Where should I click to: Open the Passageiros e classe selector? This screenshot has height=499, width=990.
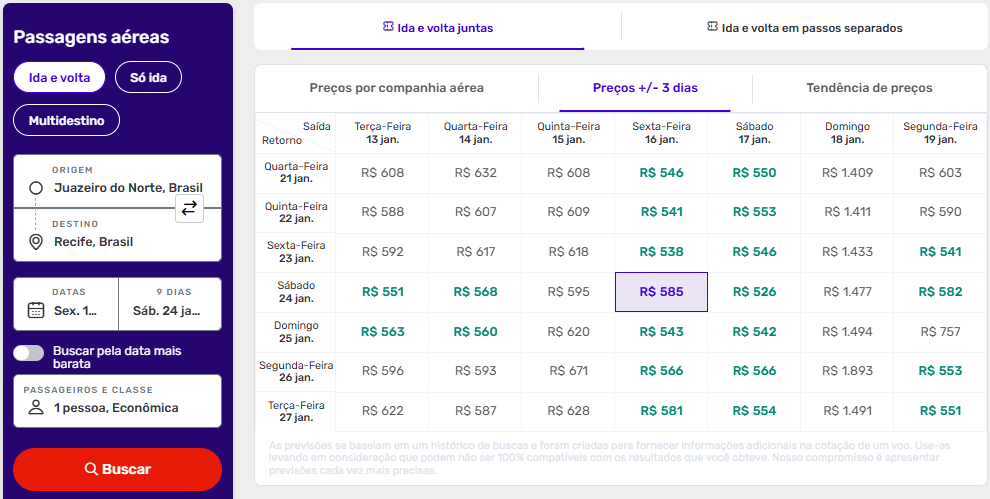(117, 400)
